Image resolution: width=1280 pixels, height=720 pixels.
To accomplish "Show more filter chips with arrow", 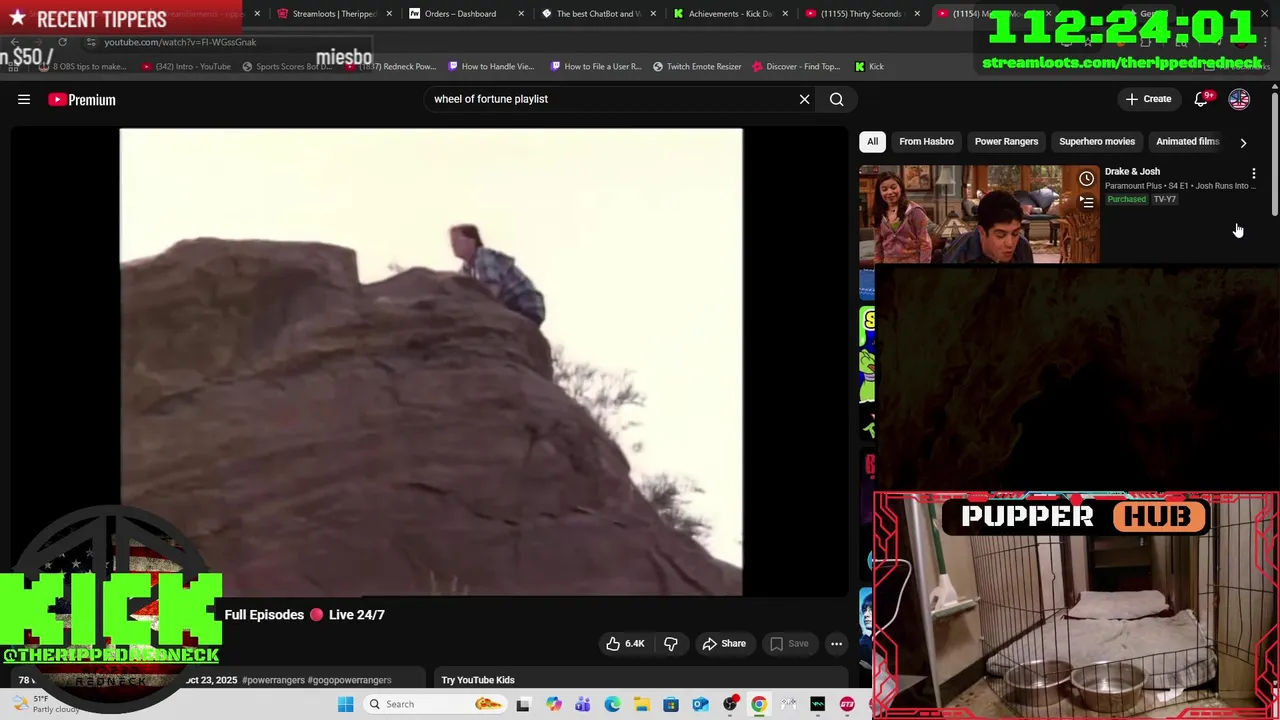I will point(1243,142).
